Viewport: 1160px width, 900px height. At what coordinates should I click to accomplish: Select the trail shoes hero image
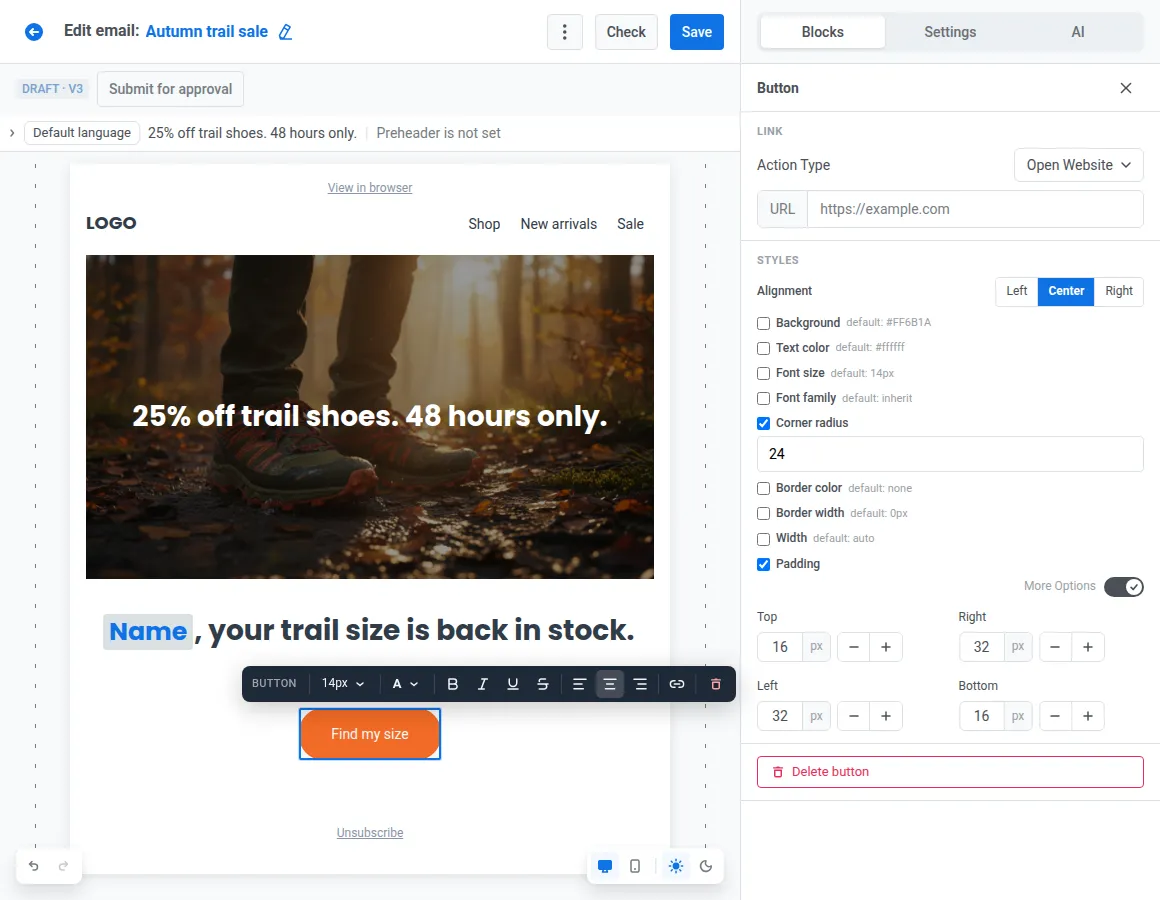point(370,417)
